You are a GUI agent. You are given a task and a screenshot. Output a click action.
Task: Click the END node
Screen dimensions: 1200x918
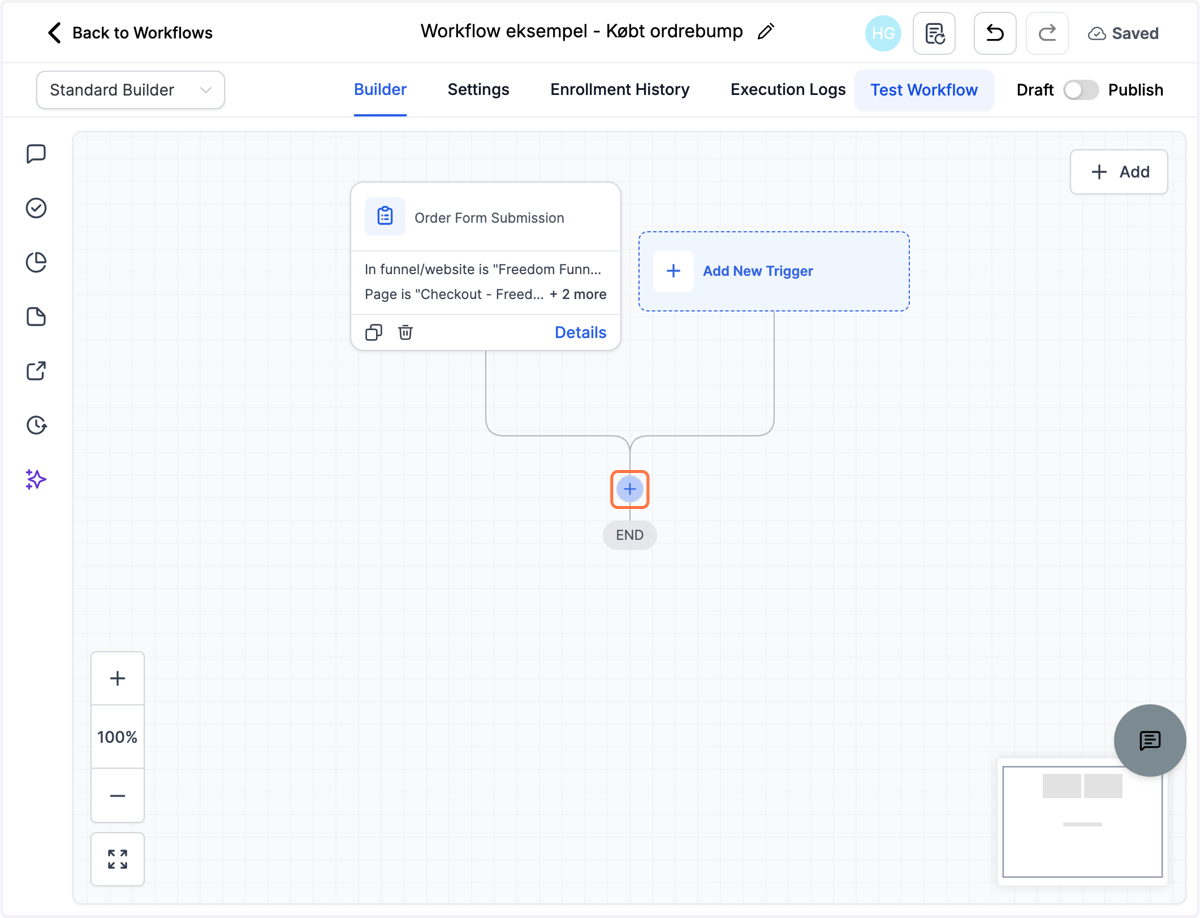pos(630,535)
